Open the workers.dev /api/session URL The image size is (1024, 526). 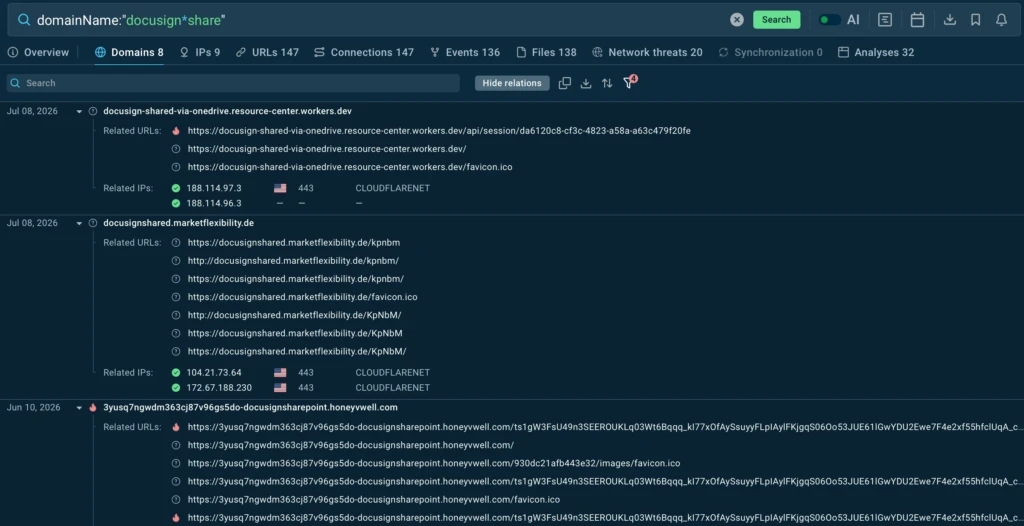coord(439,131)
